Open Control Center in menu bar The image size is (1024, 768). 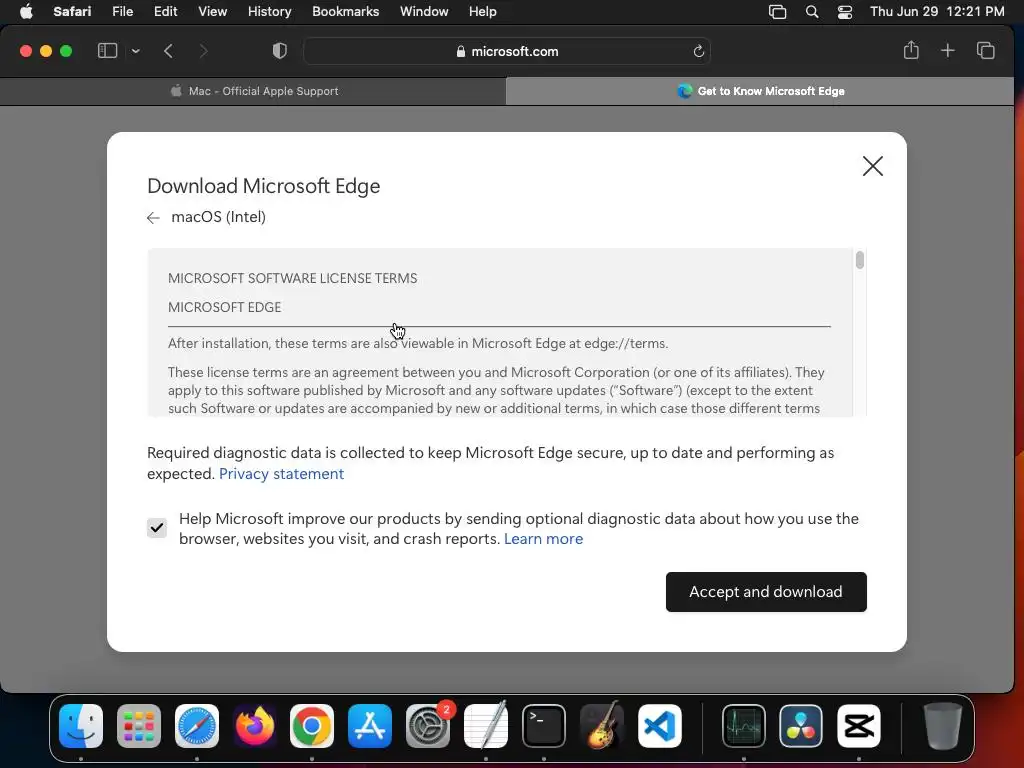844,12
